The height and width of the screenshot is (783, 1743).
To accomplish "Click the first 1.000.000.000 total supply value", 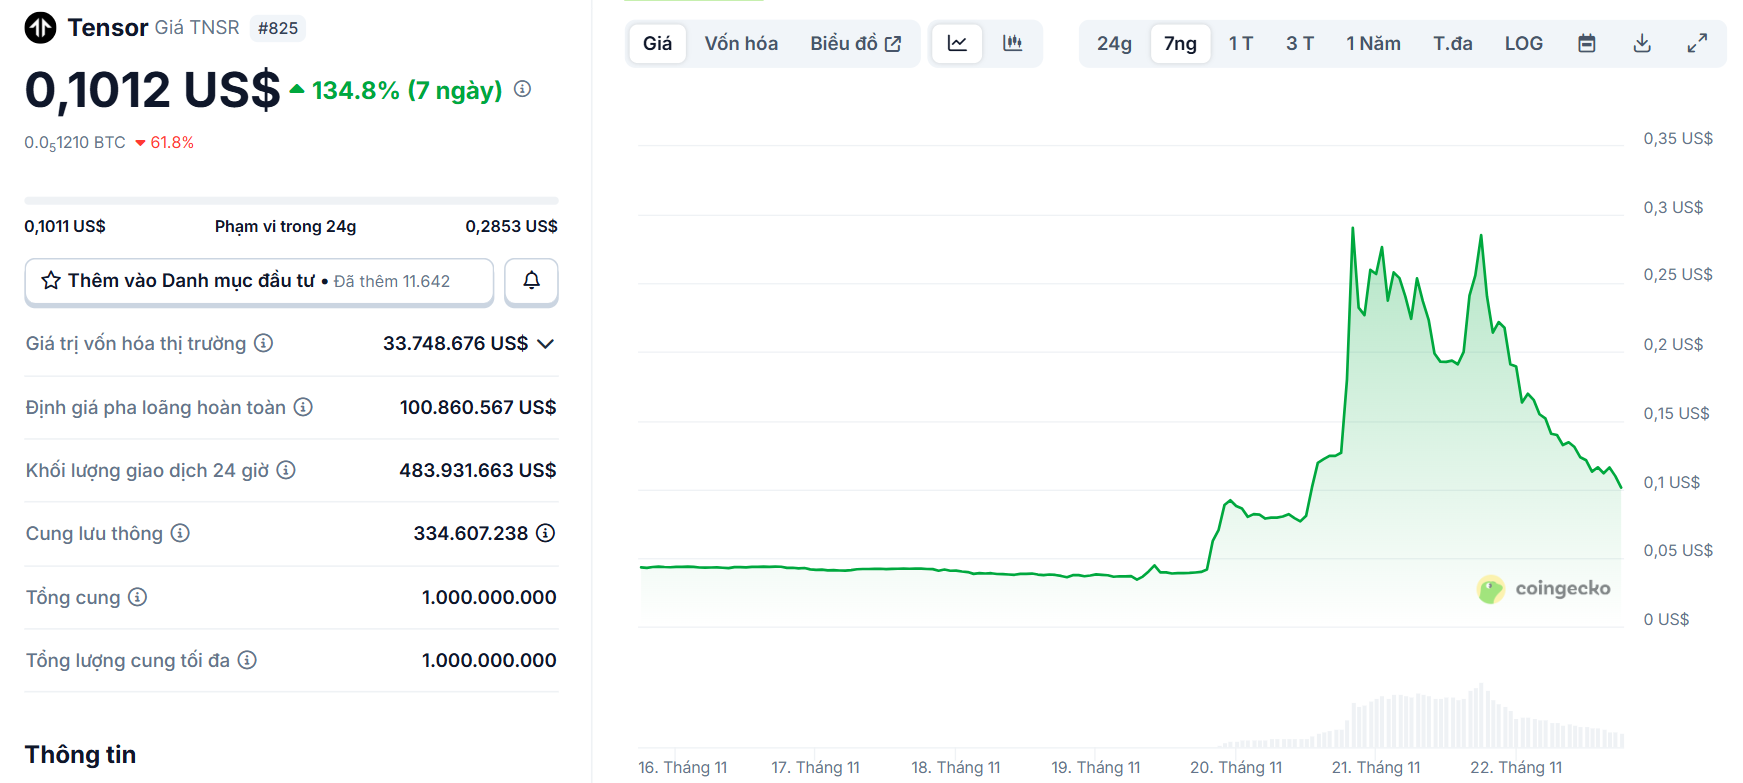I will click(x=489, y=597).
